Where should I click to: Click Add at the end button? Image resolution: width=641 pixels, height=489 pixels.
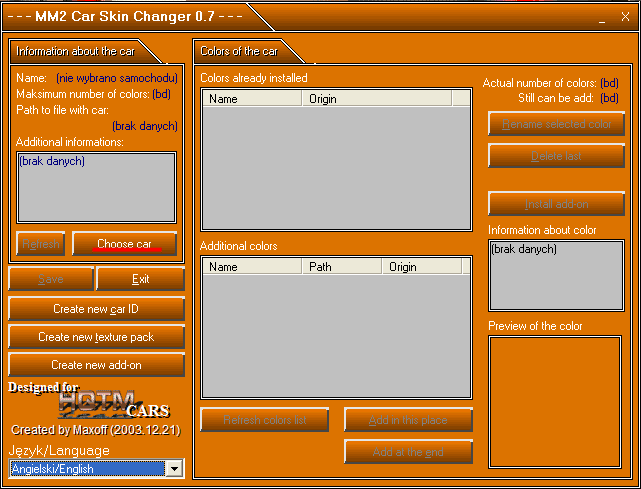(408, 452)
